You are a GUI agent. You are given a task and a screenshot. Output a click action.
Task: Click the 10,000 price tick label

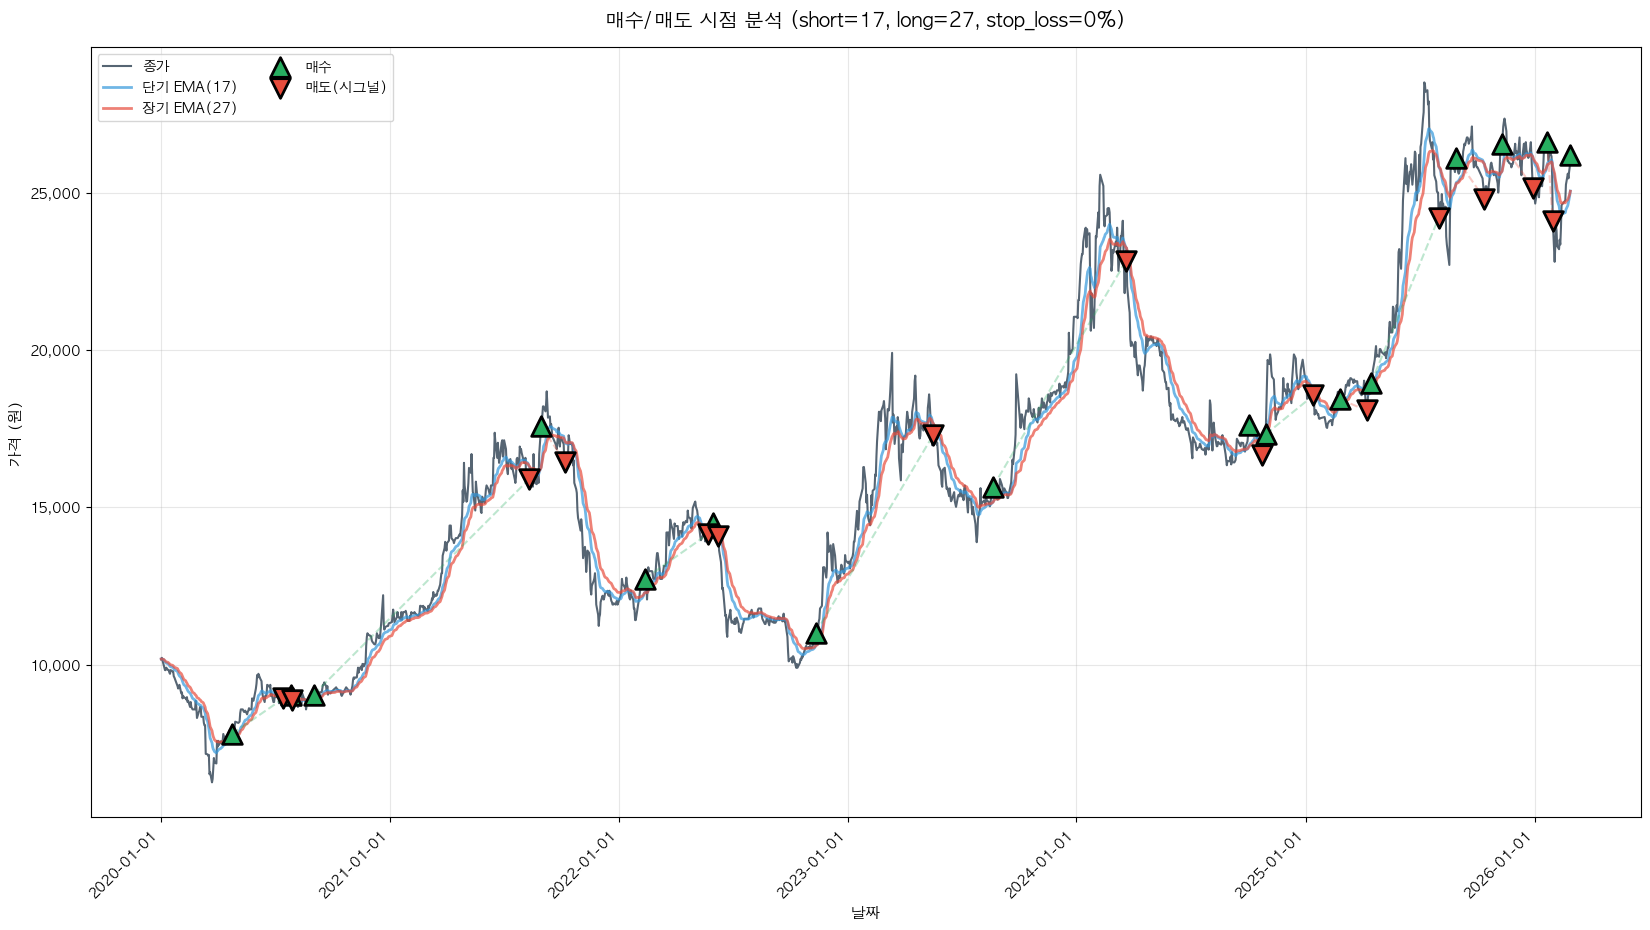point(52,665)
